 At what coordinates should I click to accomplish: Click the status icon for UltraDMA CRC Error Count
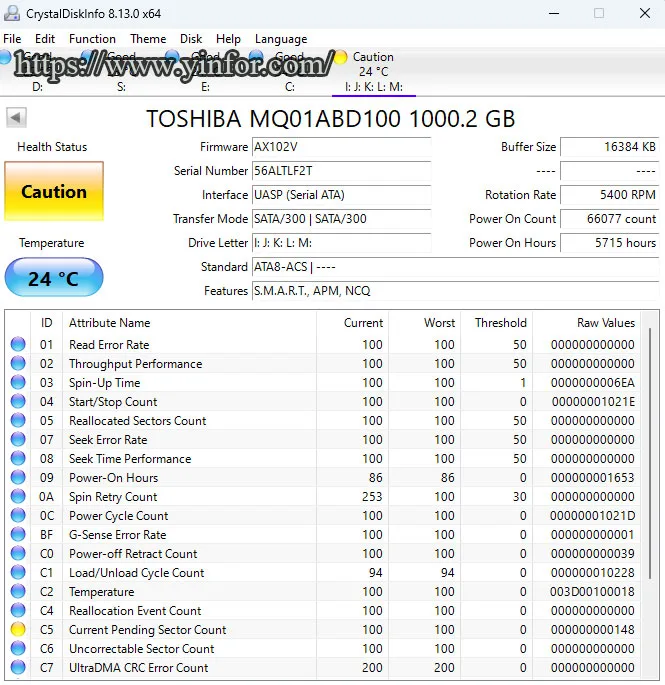(18, 668)
